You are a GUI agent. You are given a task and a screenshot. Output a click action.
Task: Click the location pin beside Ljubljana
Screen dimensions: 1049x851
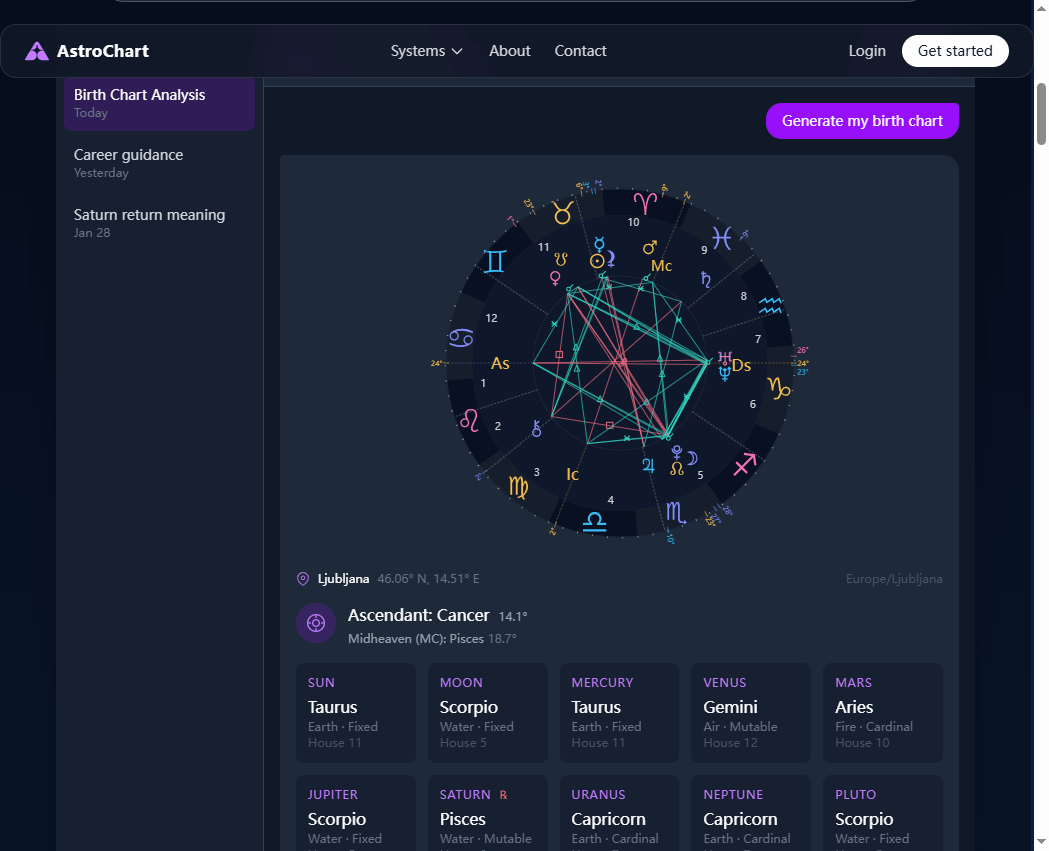coord(302,579)
